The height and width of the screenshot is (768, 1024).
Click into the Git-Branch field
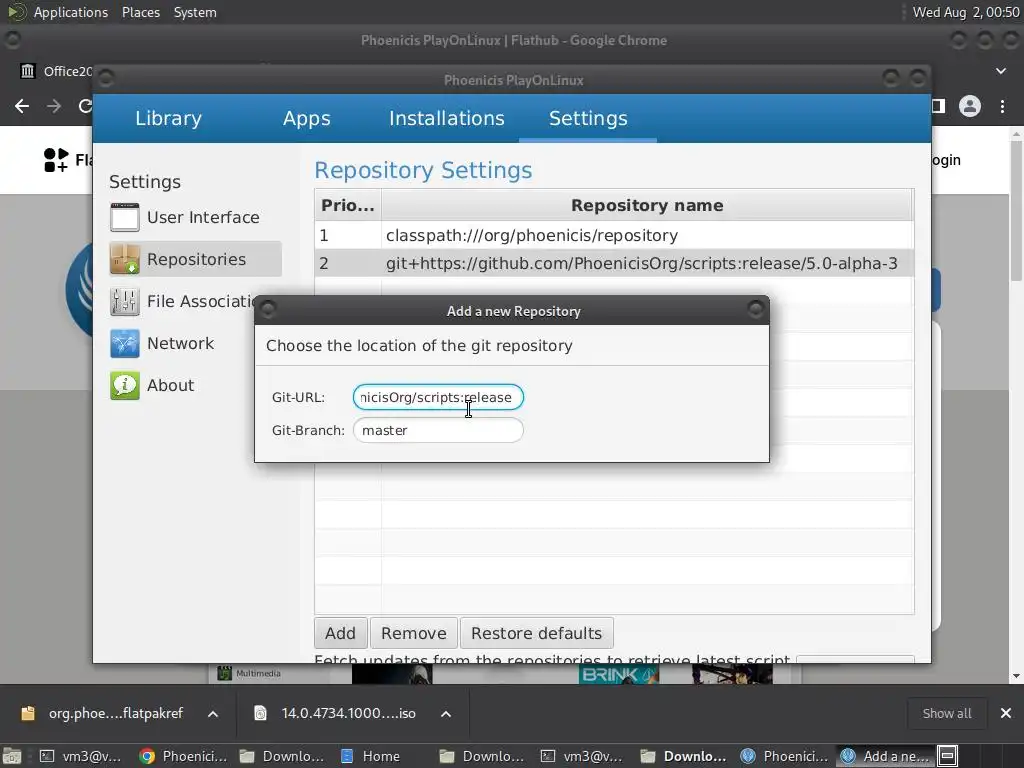click(438, 430)
